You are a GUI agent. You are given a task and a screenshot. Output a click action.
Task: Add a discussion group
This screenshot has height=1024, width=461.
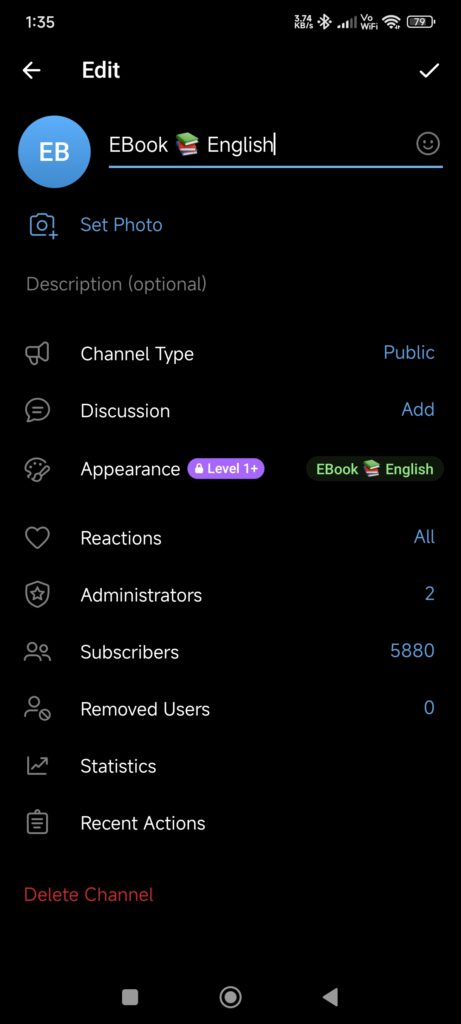coord(418,409)
